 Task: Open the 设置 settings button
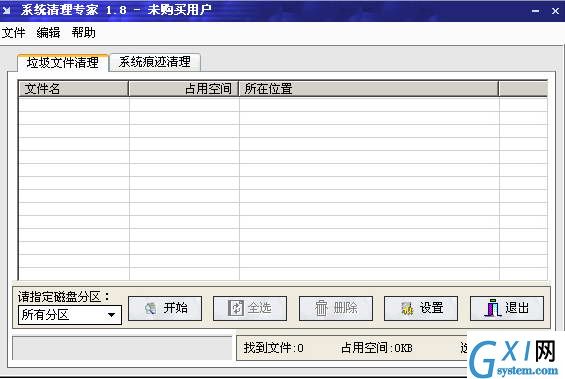(421, 308)
